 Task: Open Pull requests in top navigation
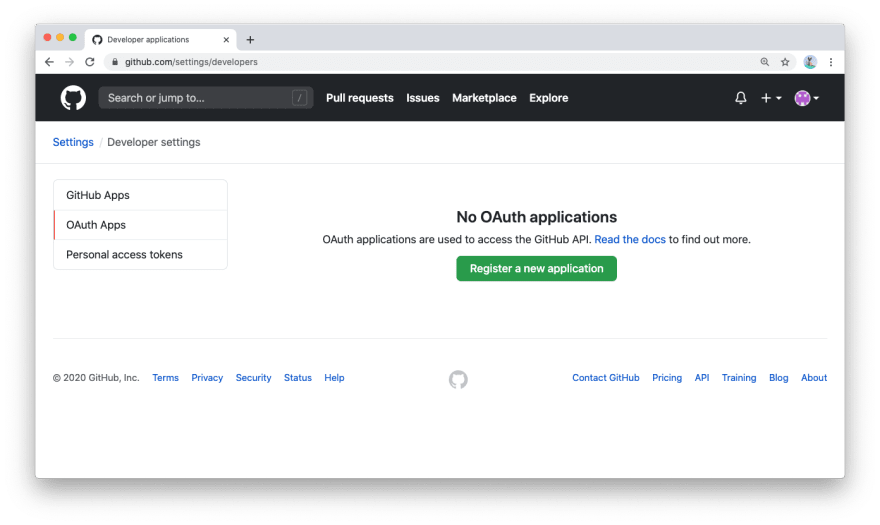pyautogui.click(x=360, y=98)
